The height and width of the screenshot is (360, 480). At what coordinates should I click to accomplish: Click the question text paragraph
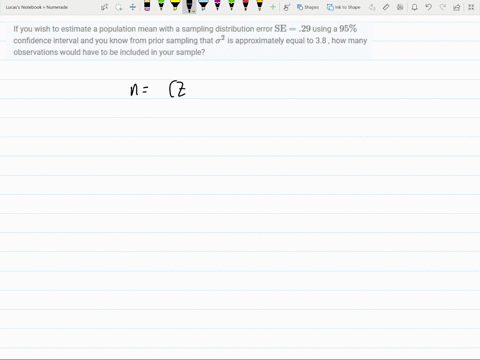pos(190,40)
